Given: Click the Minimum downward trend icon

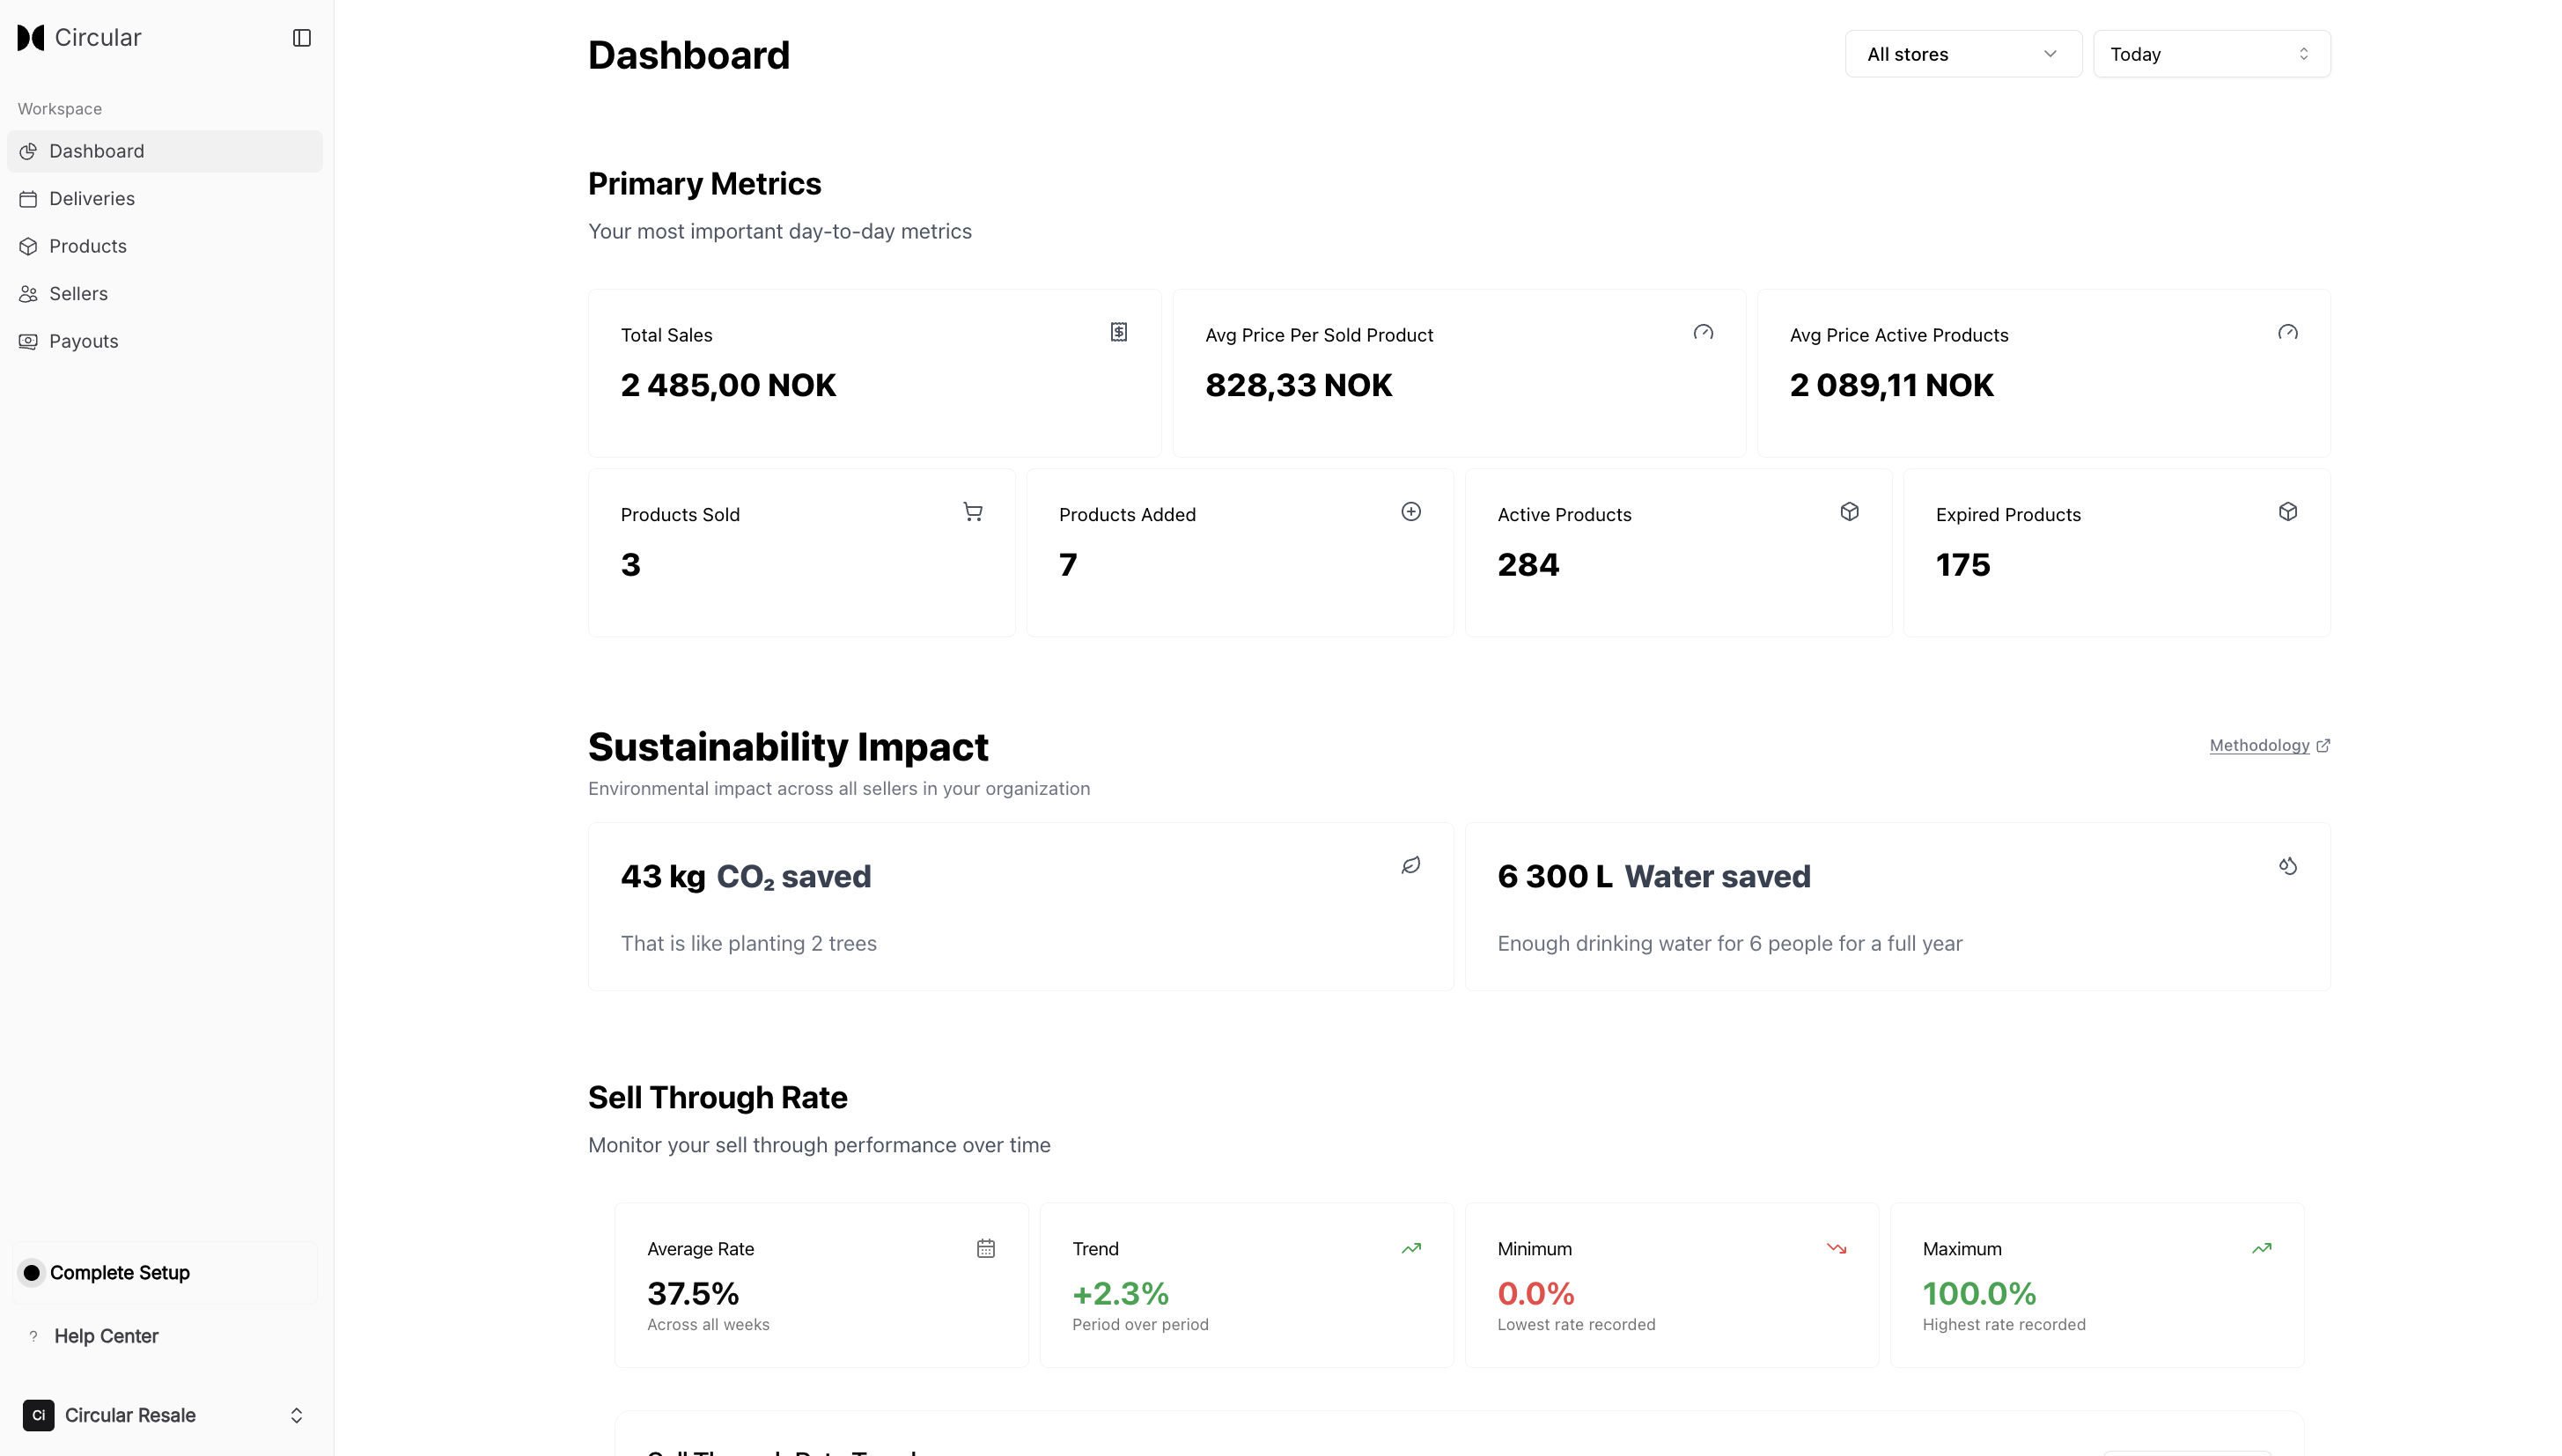Looking at the screenshot, I should pos(1836,1248).
